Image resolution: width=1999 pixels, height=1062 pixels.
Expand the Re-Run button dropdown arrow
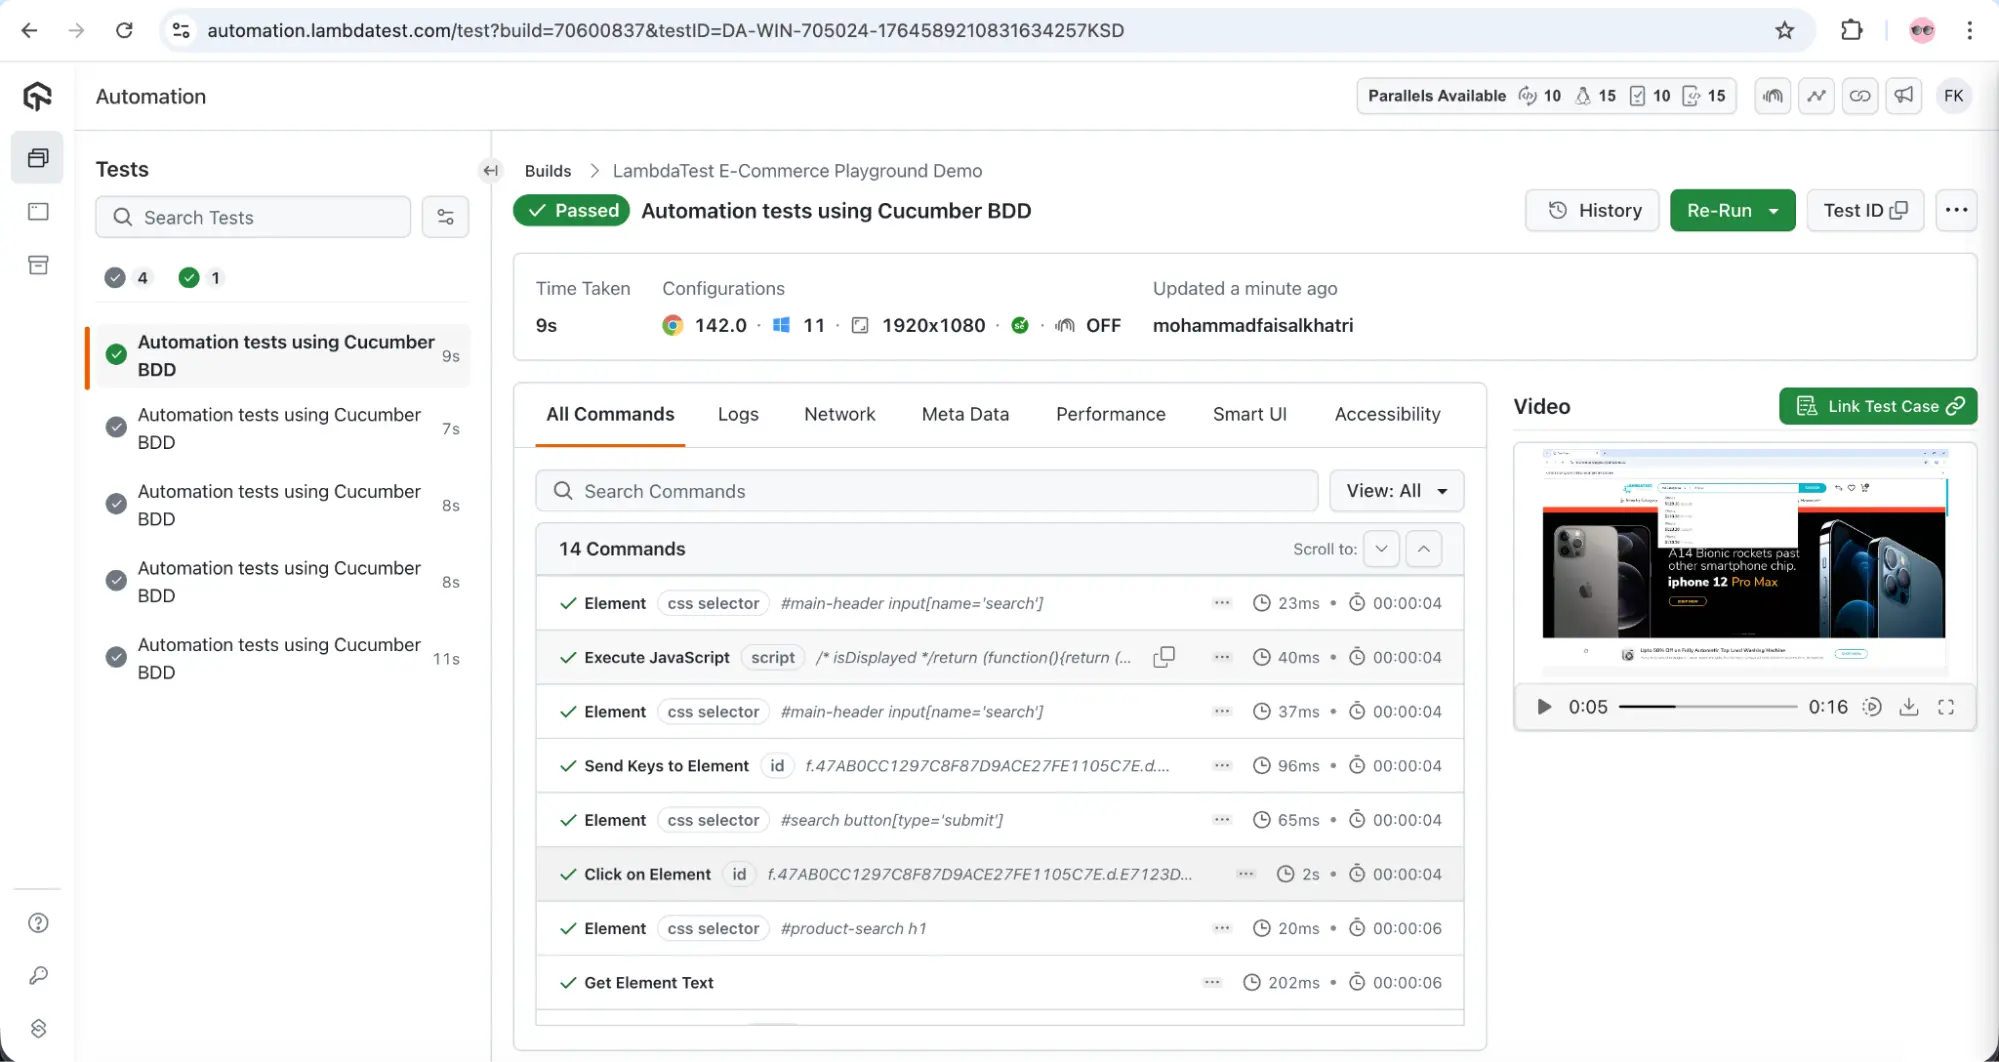coord(1773,210)
